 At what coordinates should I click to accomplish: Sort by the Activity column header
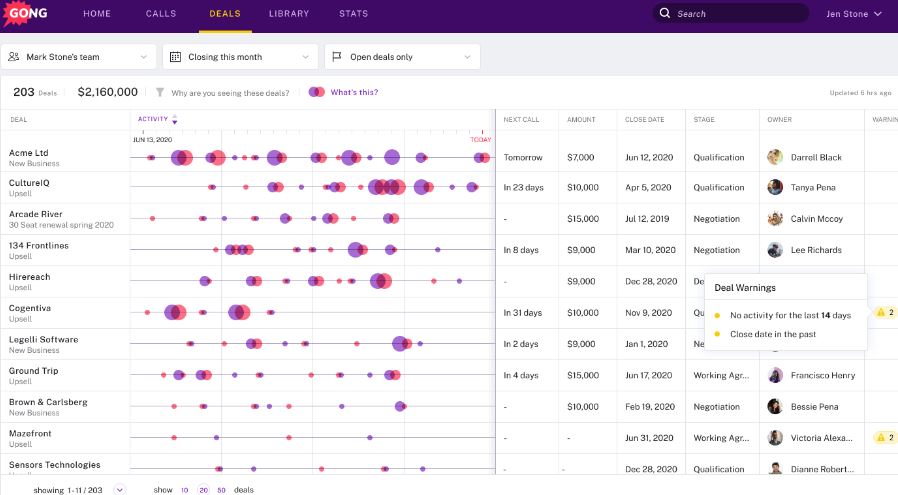pyautogui.click(x=153, y=119)
